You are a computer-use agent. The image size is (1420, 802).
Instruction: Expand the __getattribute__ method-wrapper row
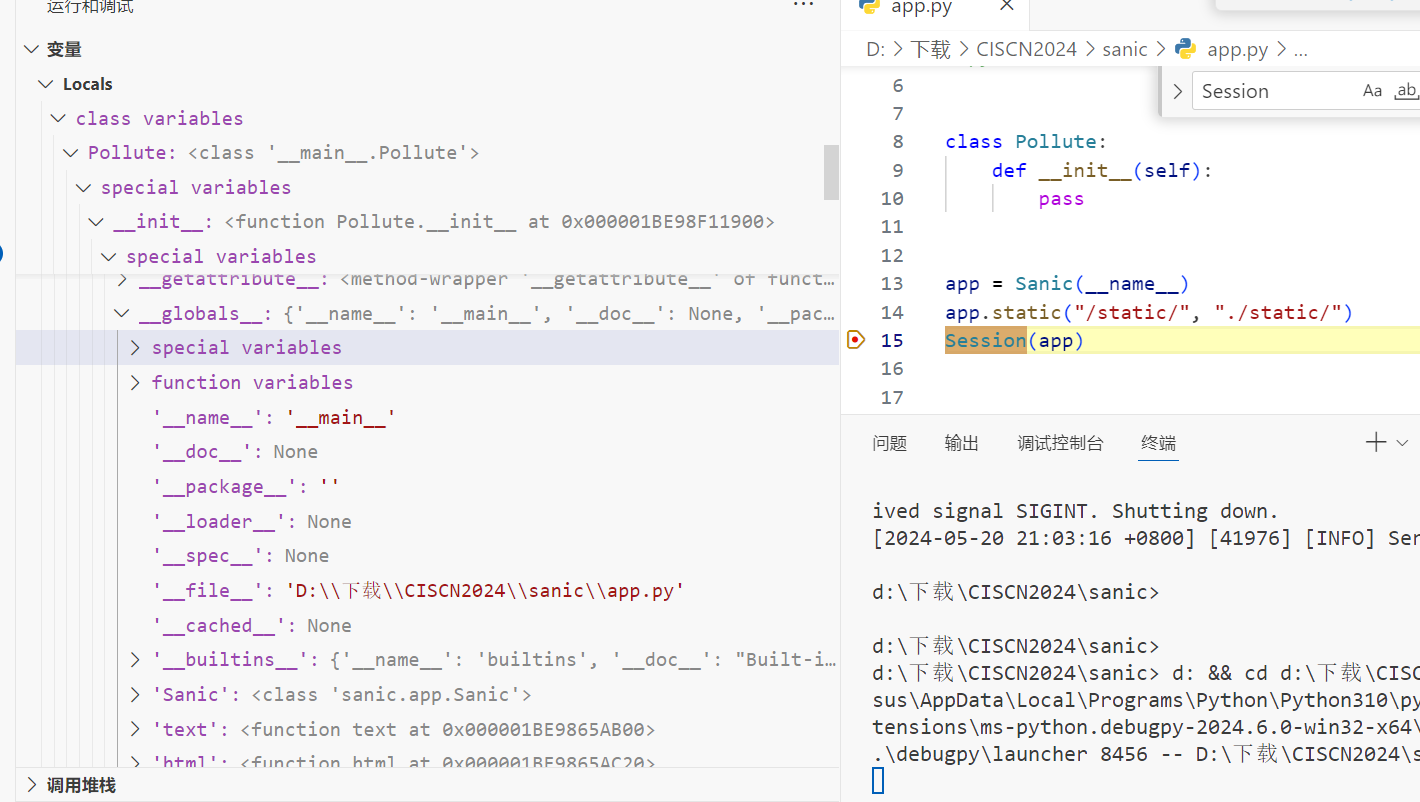[122, 280]
